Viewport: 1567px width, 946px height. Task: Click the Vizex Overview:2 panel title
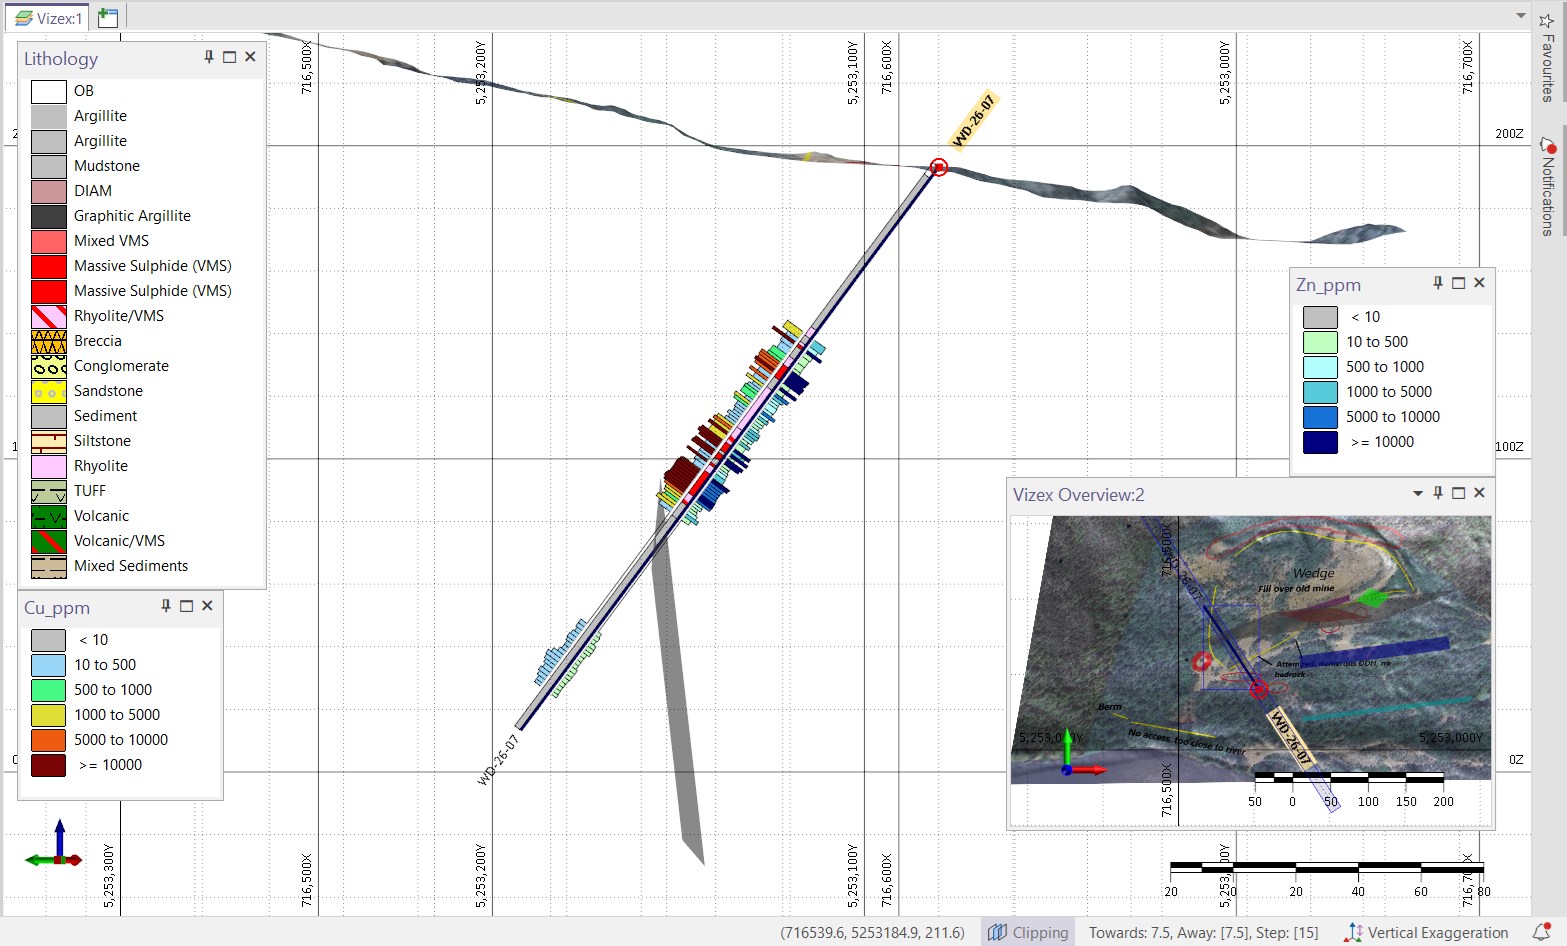point(1078,494)
